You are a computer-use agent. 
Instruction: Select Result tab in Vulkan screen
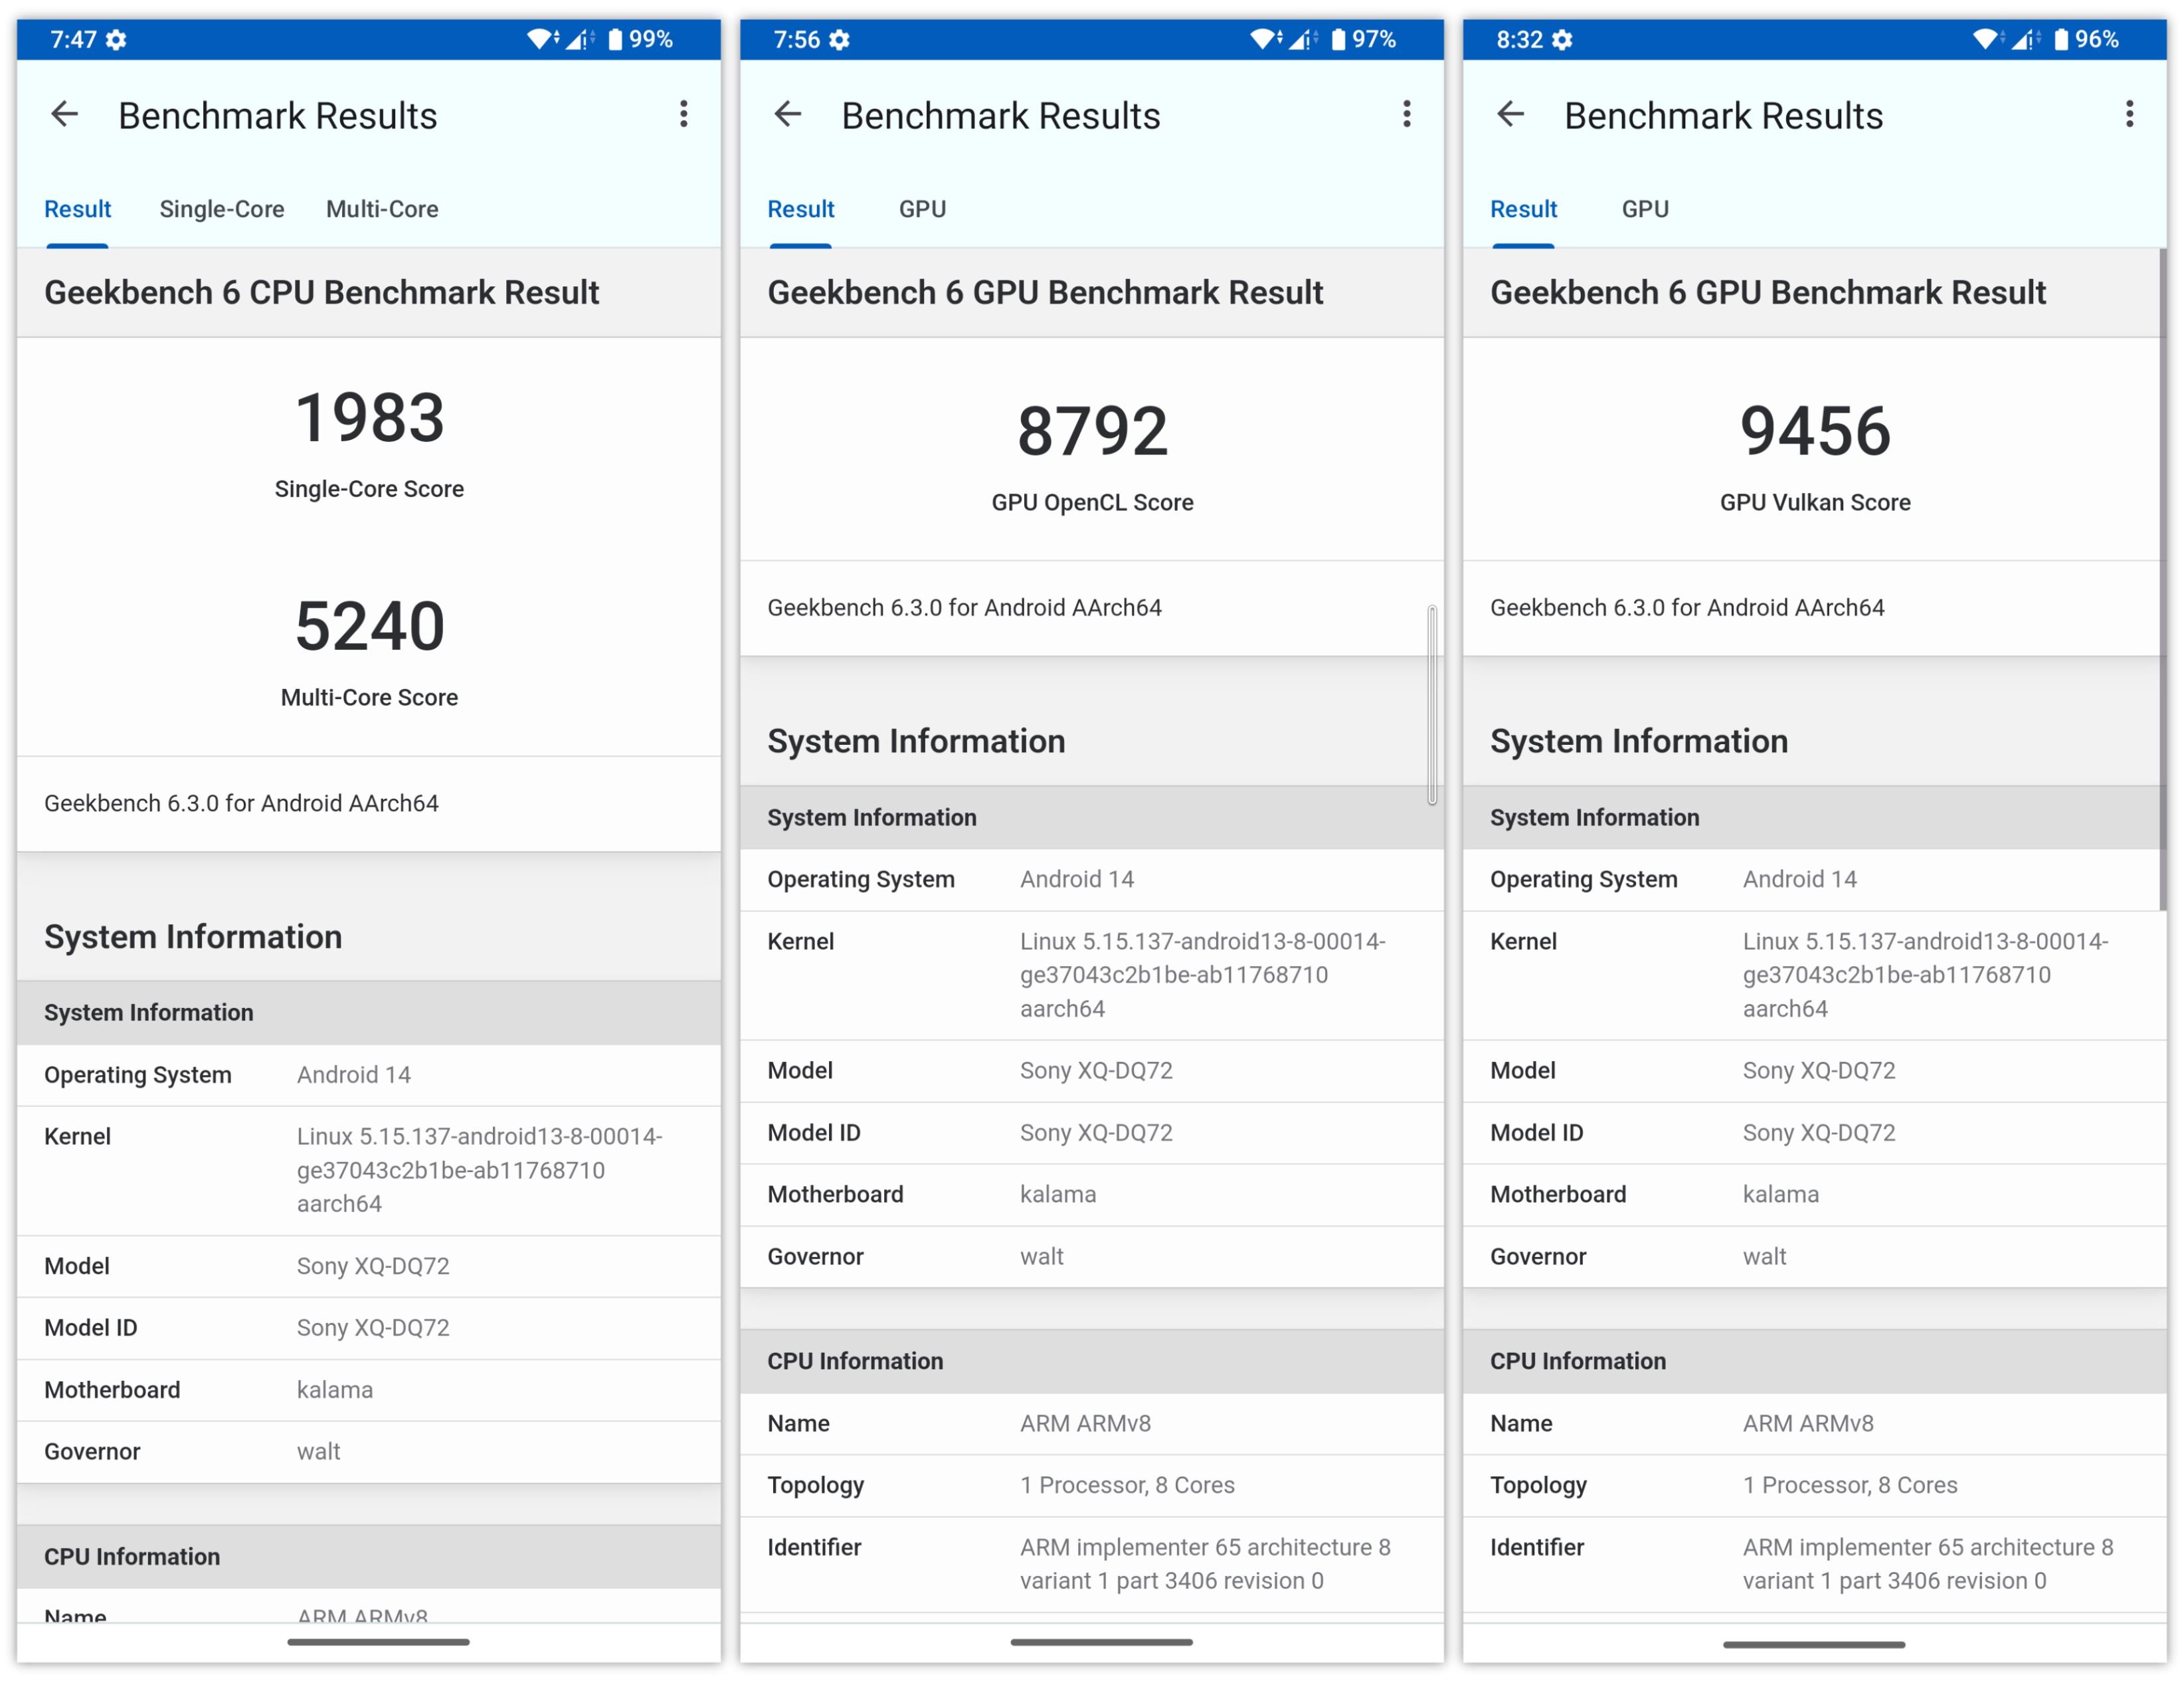coord(1523,209)
